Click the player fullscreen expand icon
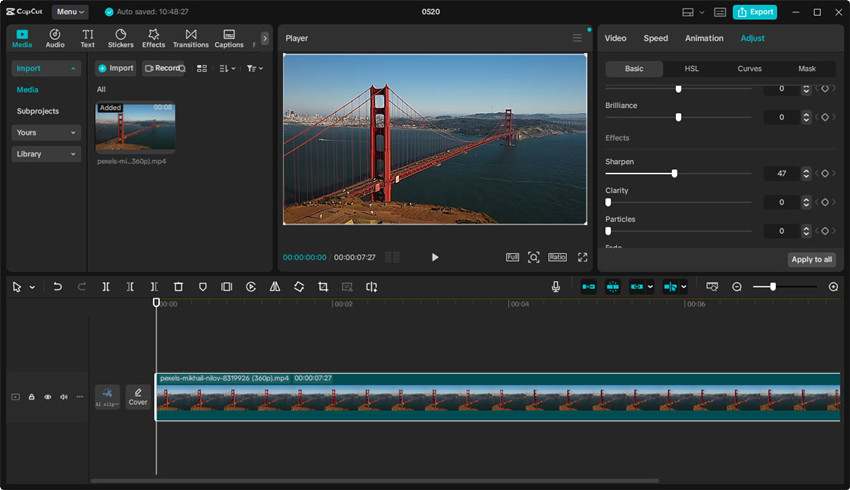 (x=582, y=257)
